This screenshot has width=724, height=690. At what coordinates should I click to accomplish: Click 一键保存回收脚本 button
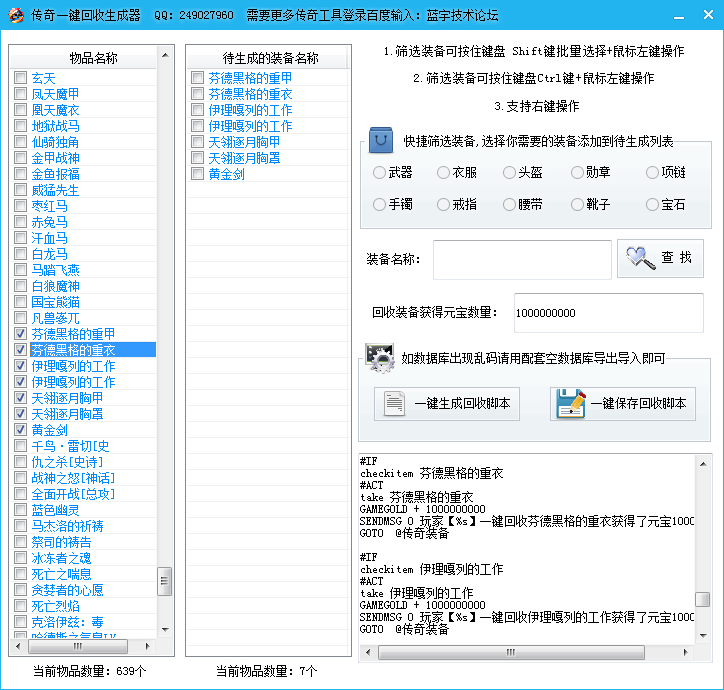(x=625, y=404)
